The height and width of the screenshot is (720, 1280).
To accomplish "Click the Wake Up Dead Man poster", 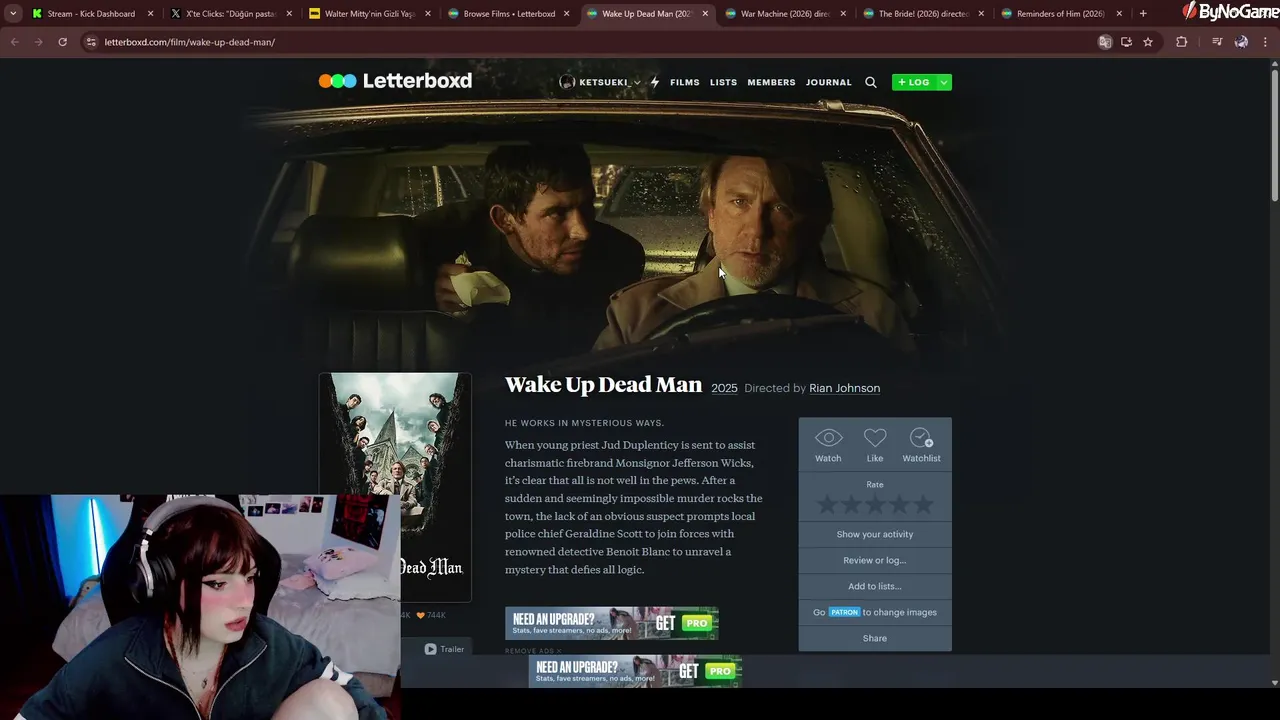I will pos(395,487).
